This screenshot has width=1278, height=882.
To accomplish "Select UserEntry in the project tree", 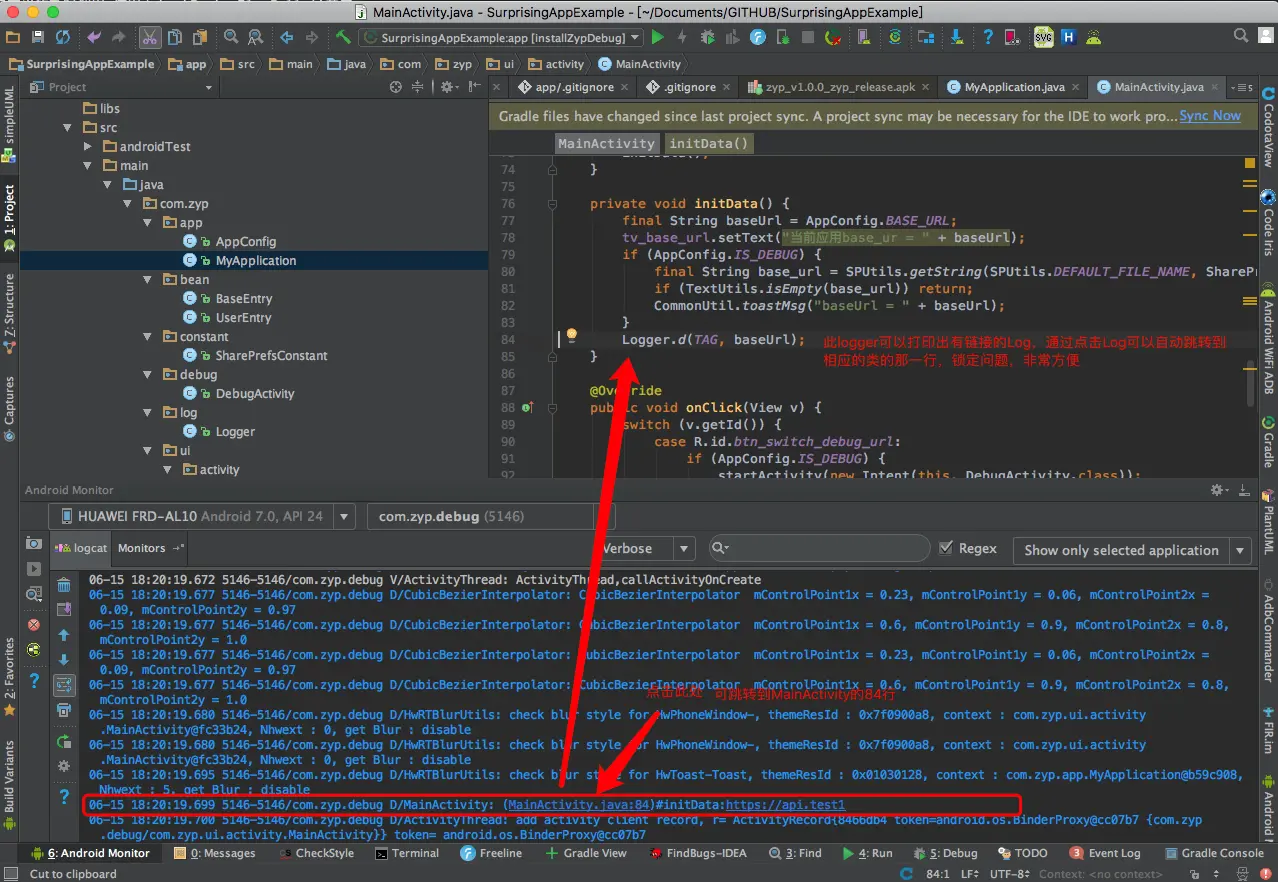I will tap(243, 317).
